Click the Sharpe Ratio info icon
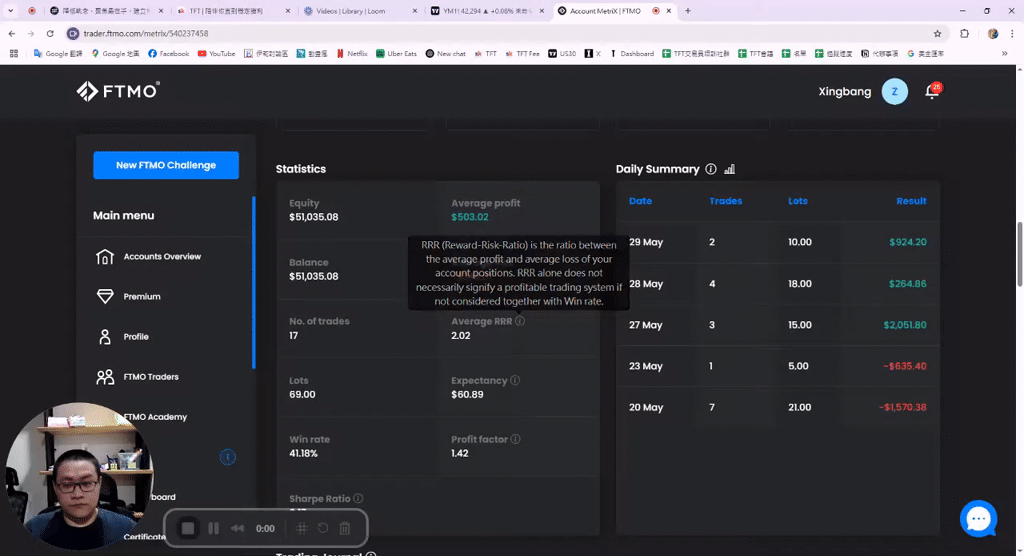Viewport: 1024px width, 556px height. tap(358, 499)
